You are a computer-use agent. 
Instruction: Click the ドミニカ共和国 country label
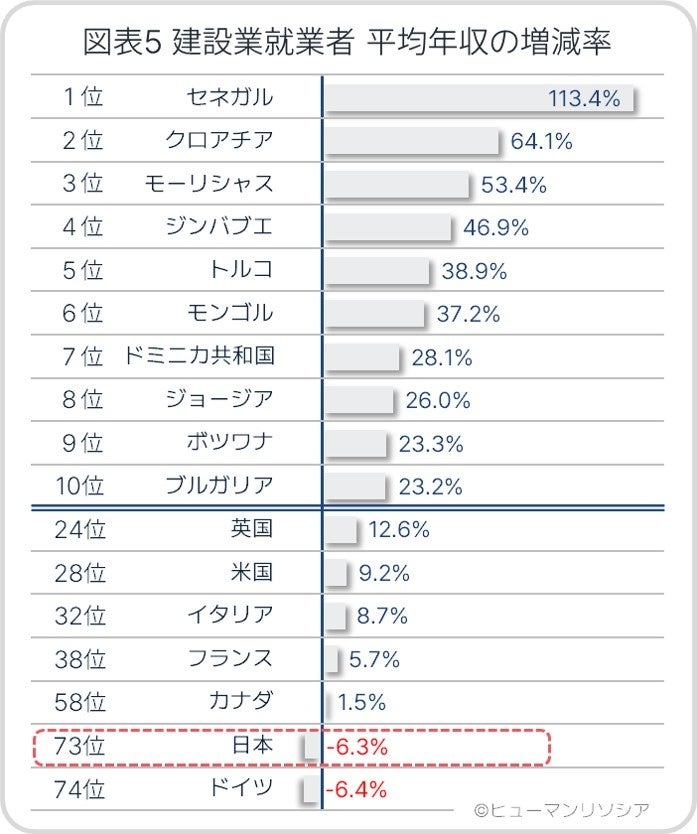click(x=198, y=356)
